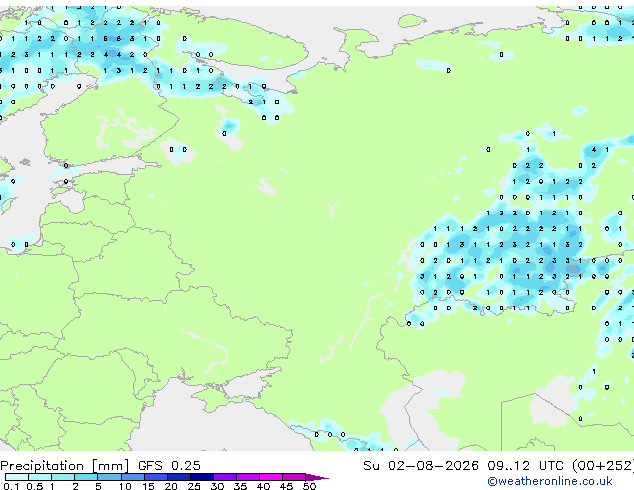Screen dimensions: 634x490
Task: Select legend swatch between 25 and 30
Action: point(202,477)
